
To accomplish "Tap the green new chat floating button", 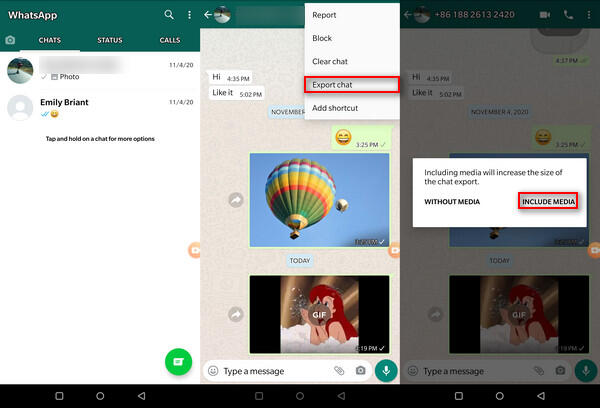I will [x=179, y=360].
